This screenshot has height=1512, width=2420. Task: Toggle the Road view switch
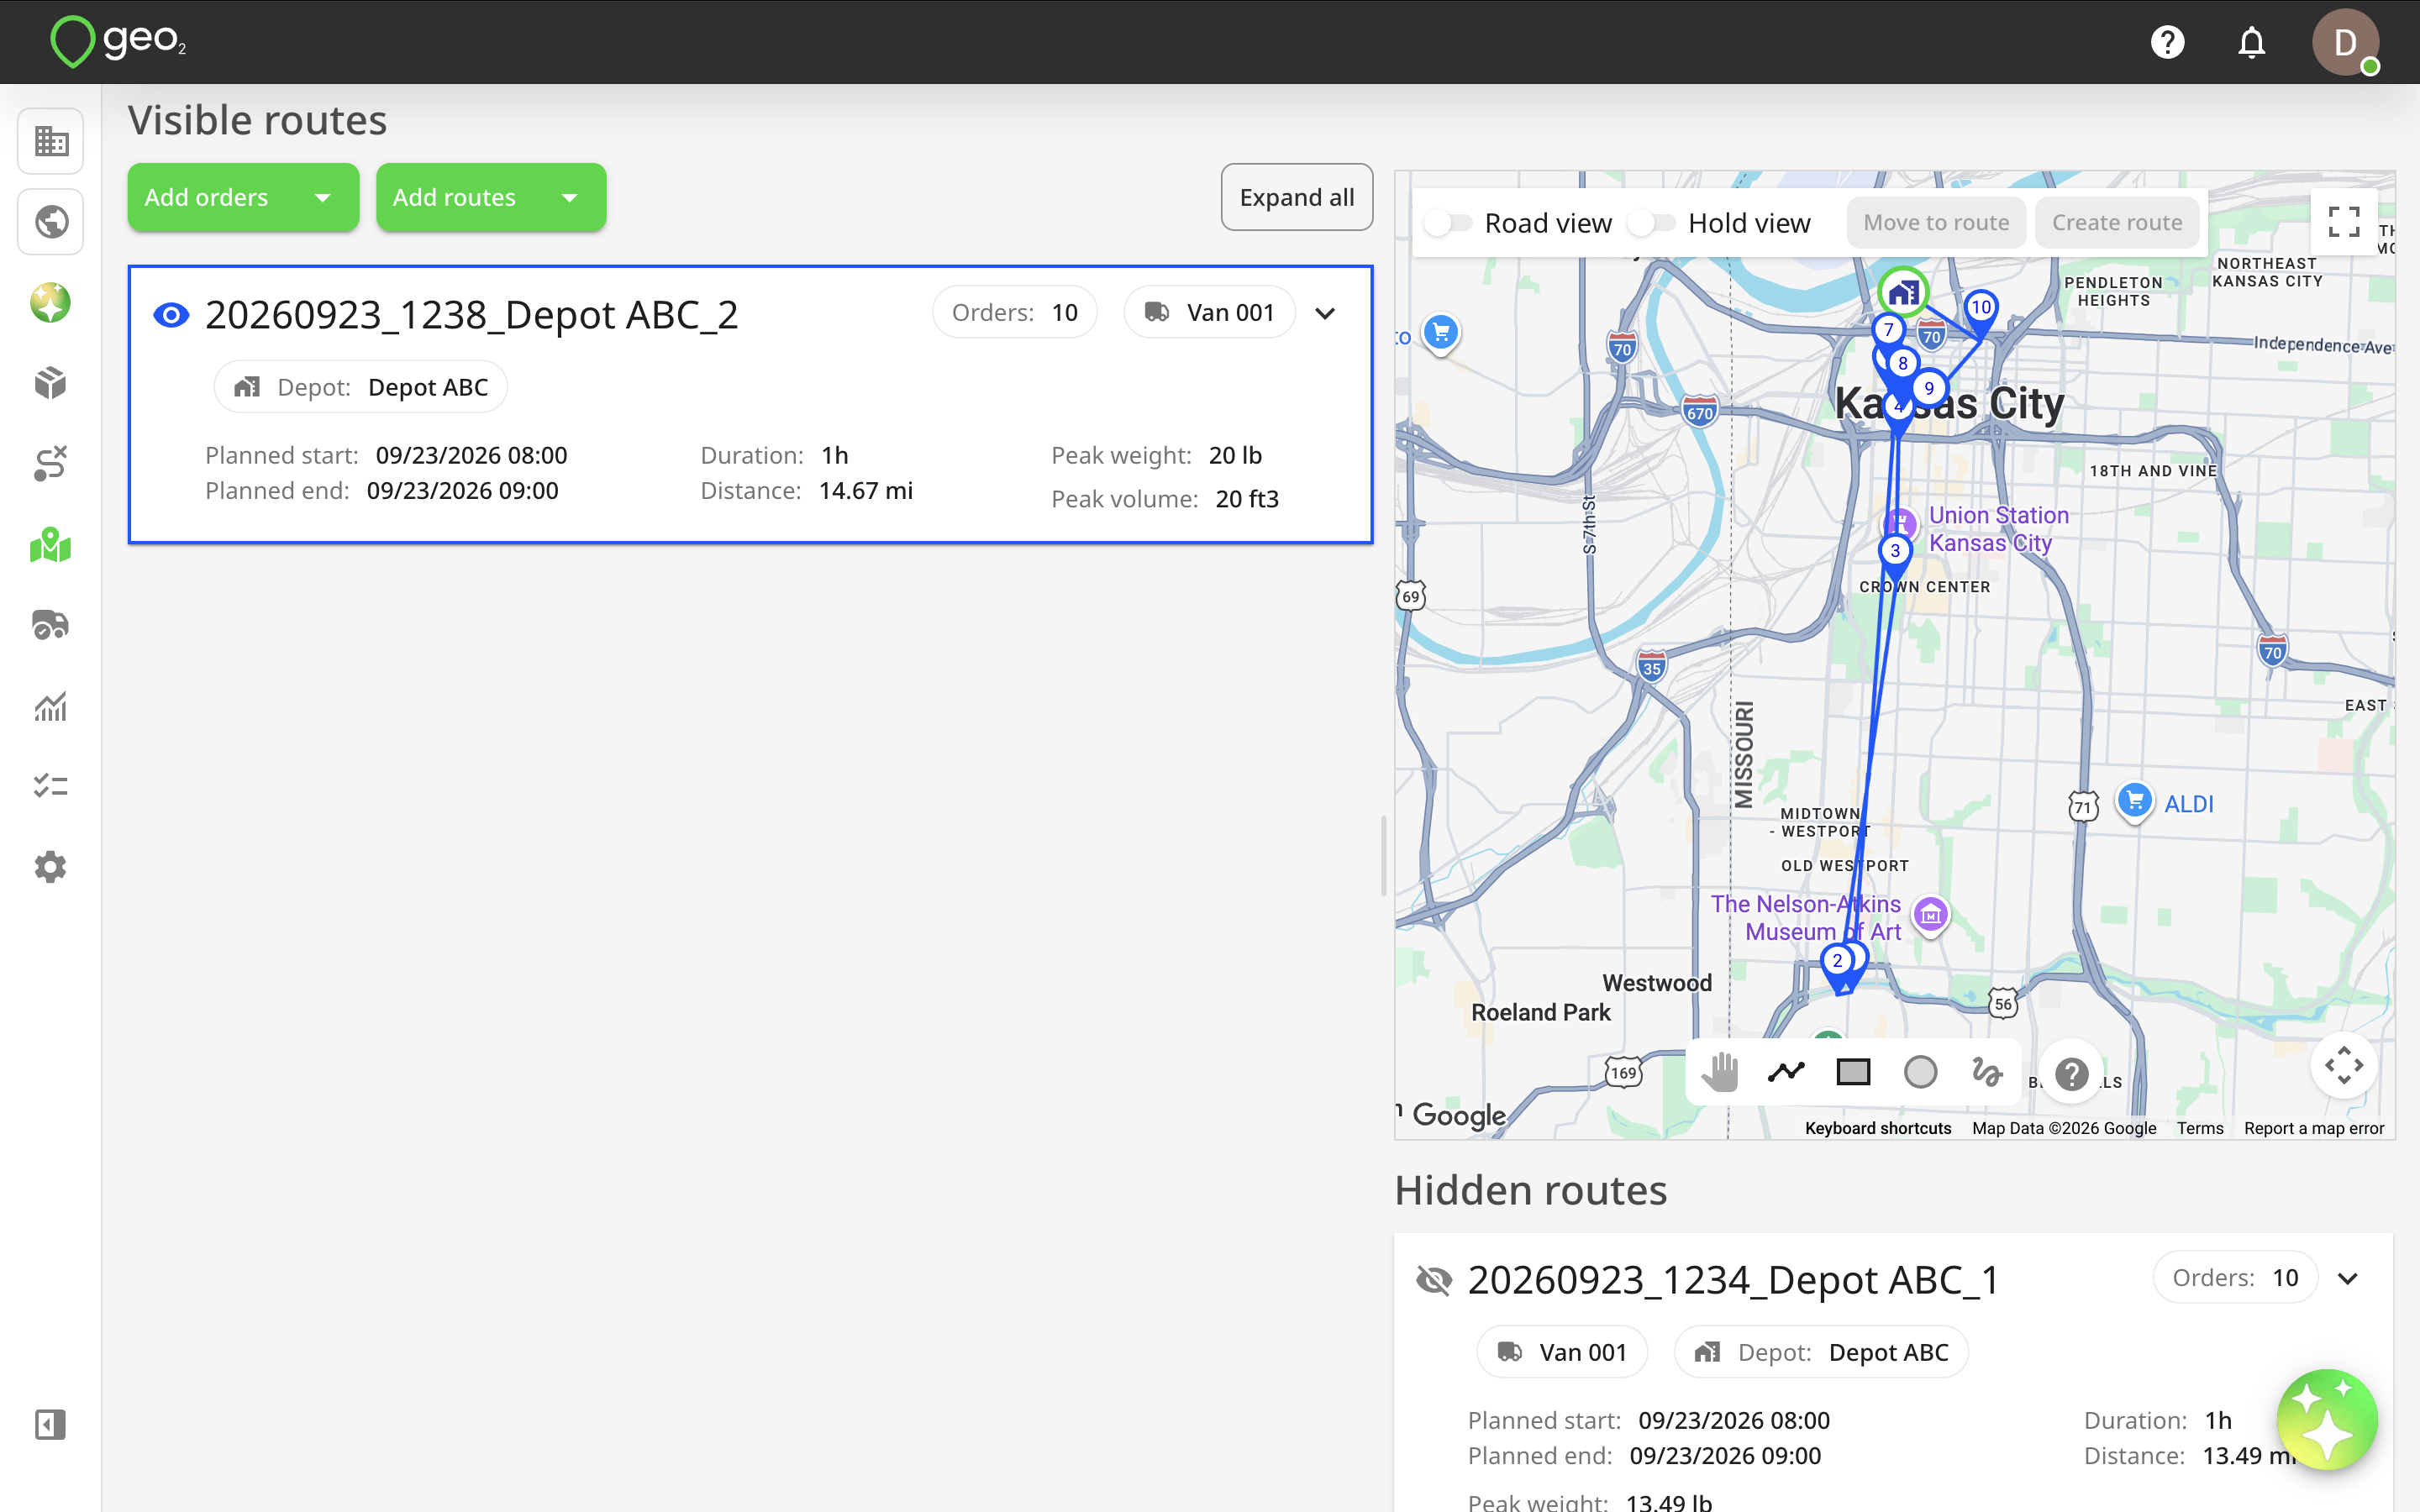[1447, 223]
